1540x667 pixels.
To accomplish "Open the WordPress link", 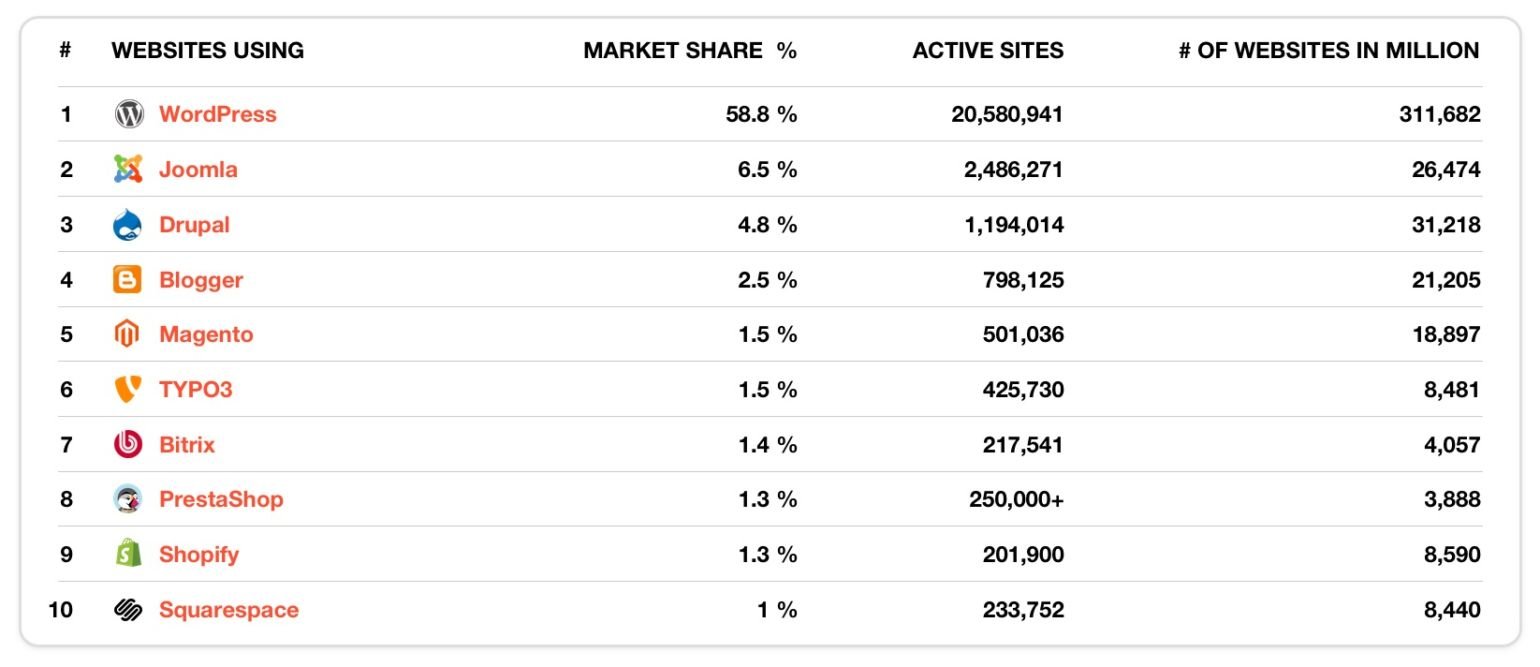I will tap(217, 114).
